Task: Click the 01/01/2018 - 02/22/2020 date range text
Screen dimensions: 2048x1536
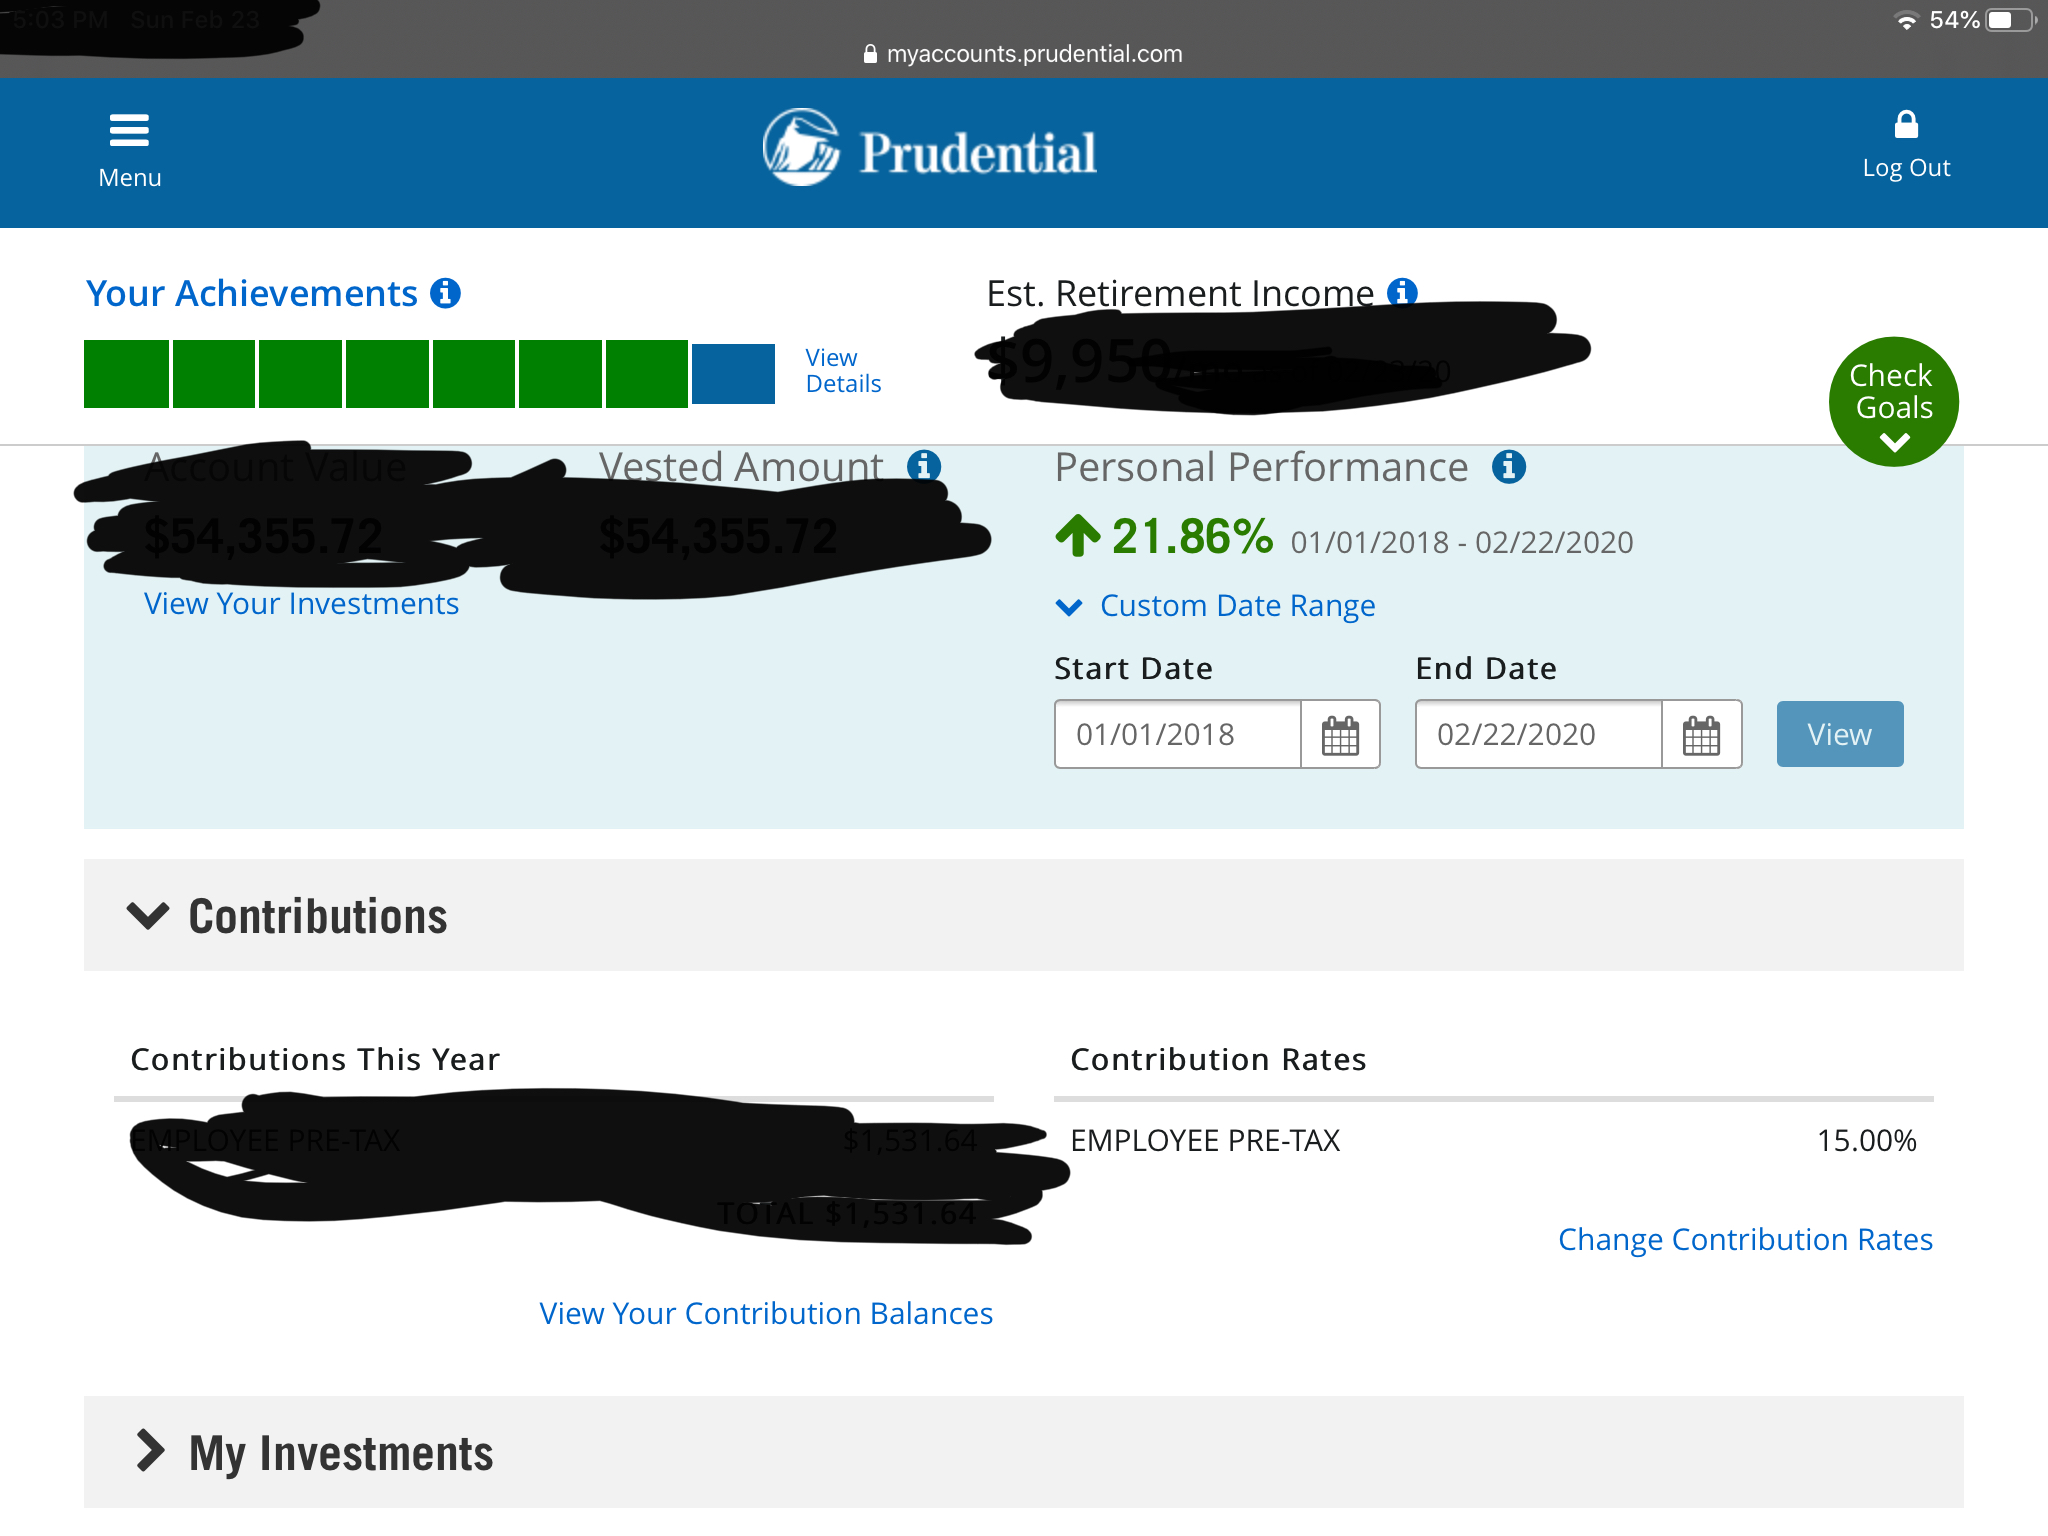Action: point(1462,542)
